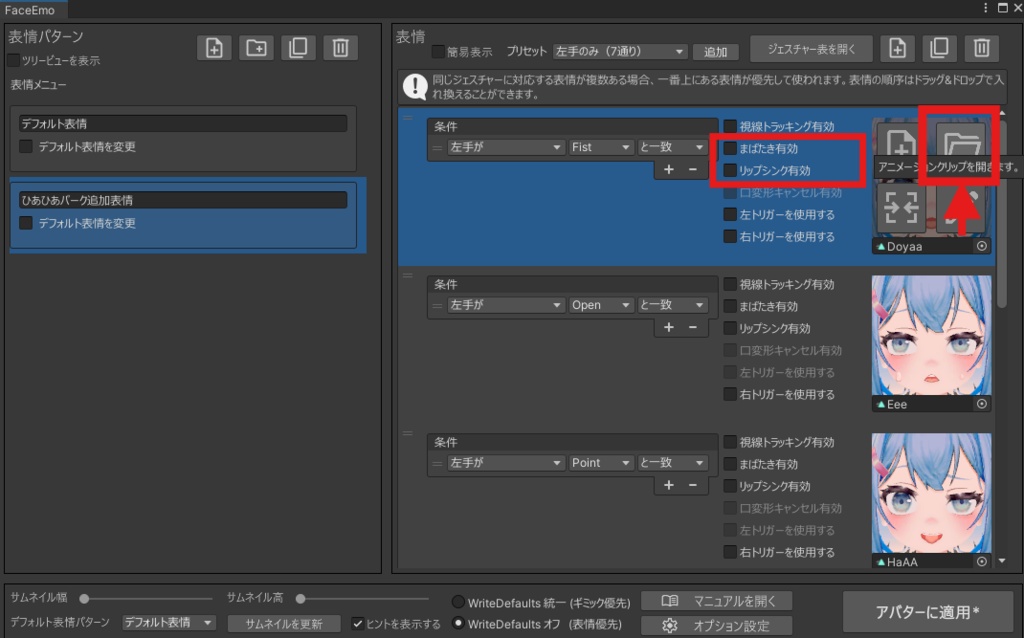Image resolution: width=1024 pixels, height=638 pixels.
Task: Apply settings with the アバターに適用 button
Action: pos(929,611)
